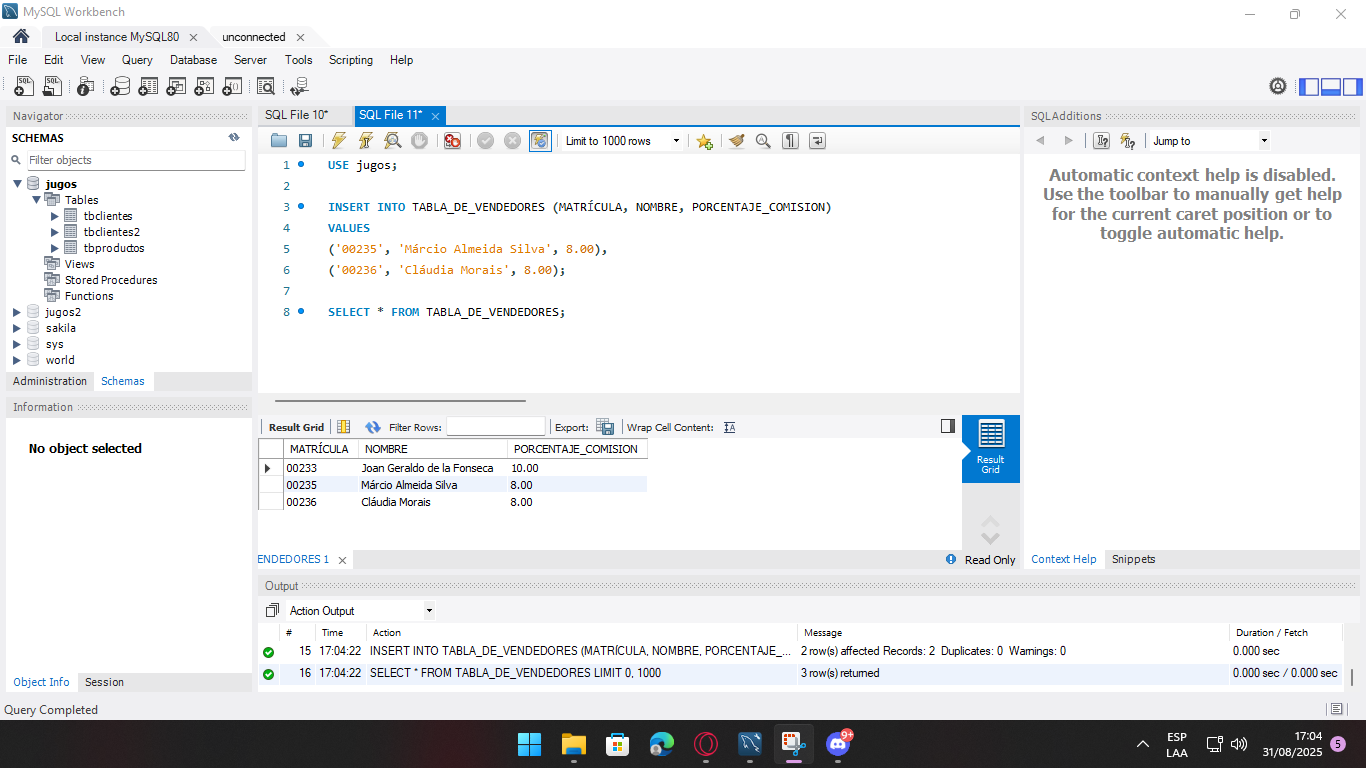The width and height of the screenshot is (1366, 768).
Task: Toggle wrap cell content icon
Action: point(729,427)
